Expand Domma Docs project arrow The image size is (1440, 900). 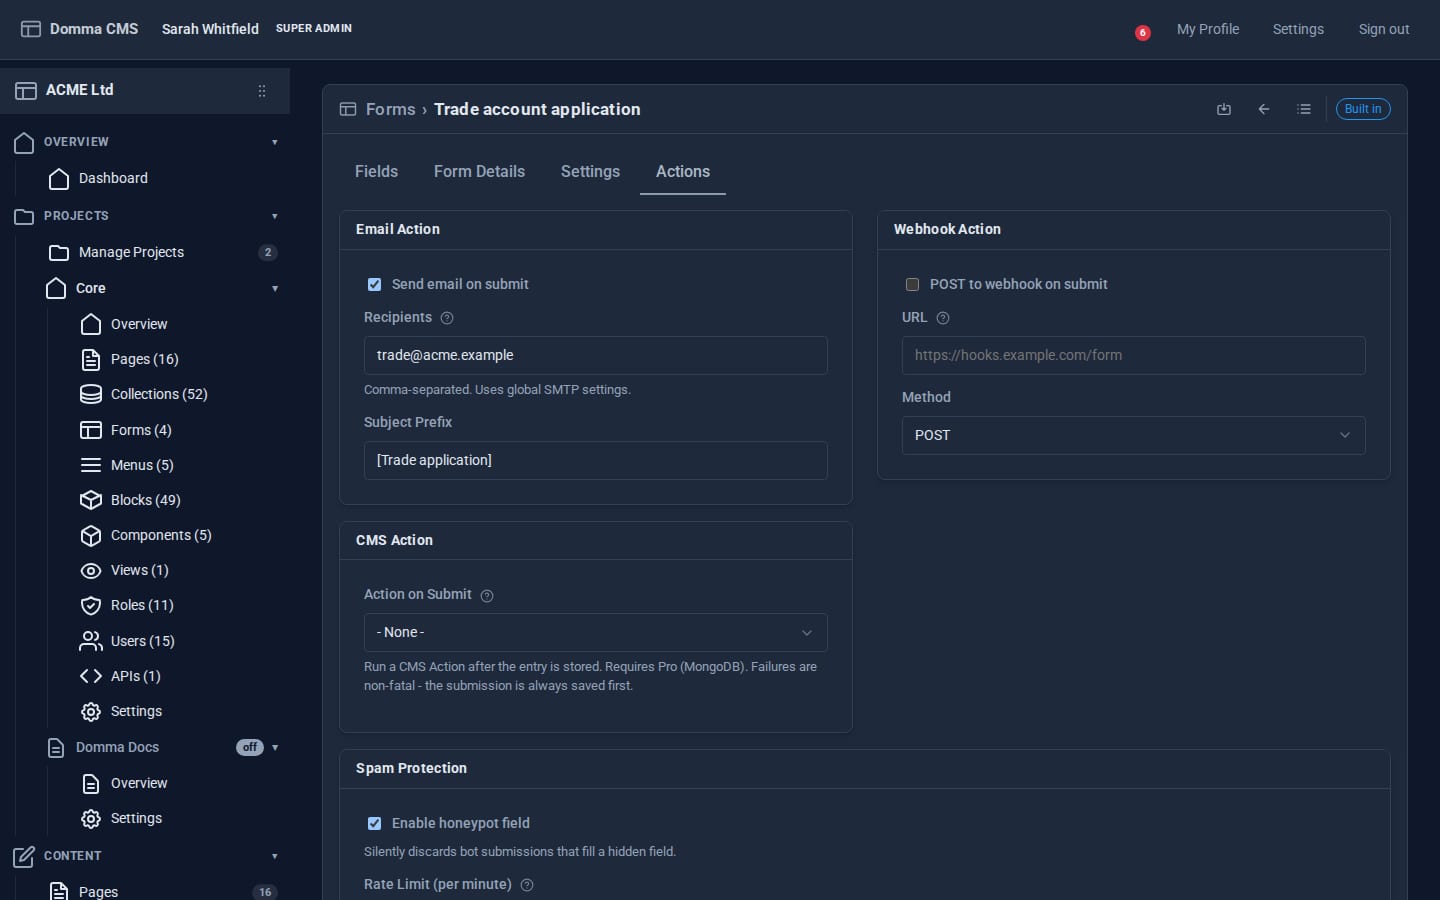[x=275, y=748]
